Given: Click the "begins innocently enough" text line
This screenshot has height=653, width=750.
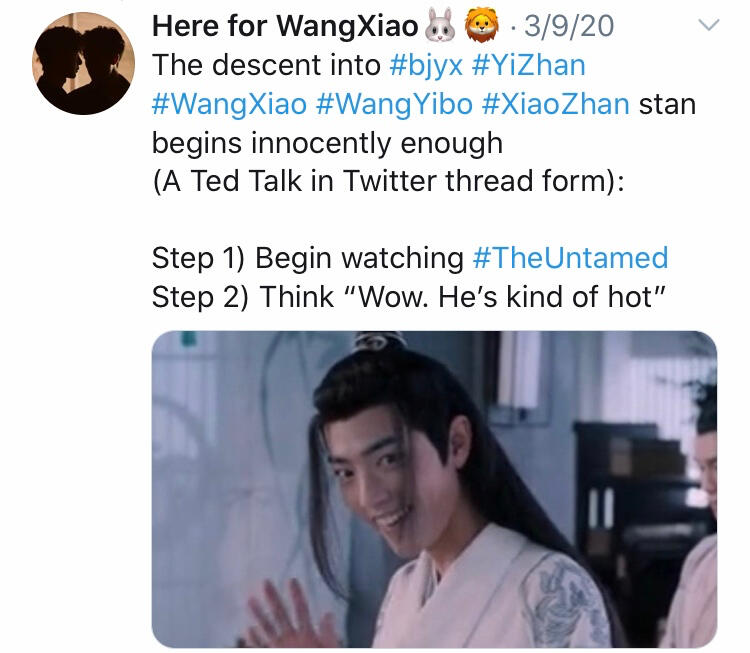Looking at the screenshot, I should (x=327, y=143).
